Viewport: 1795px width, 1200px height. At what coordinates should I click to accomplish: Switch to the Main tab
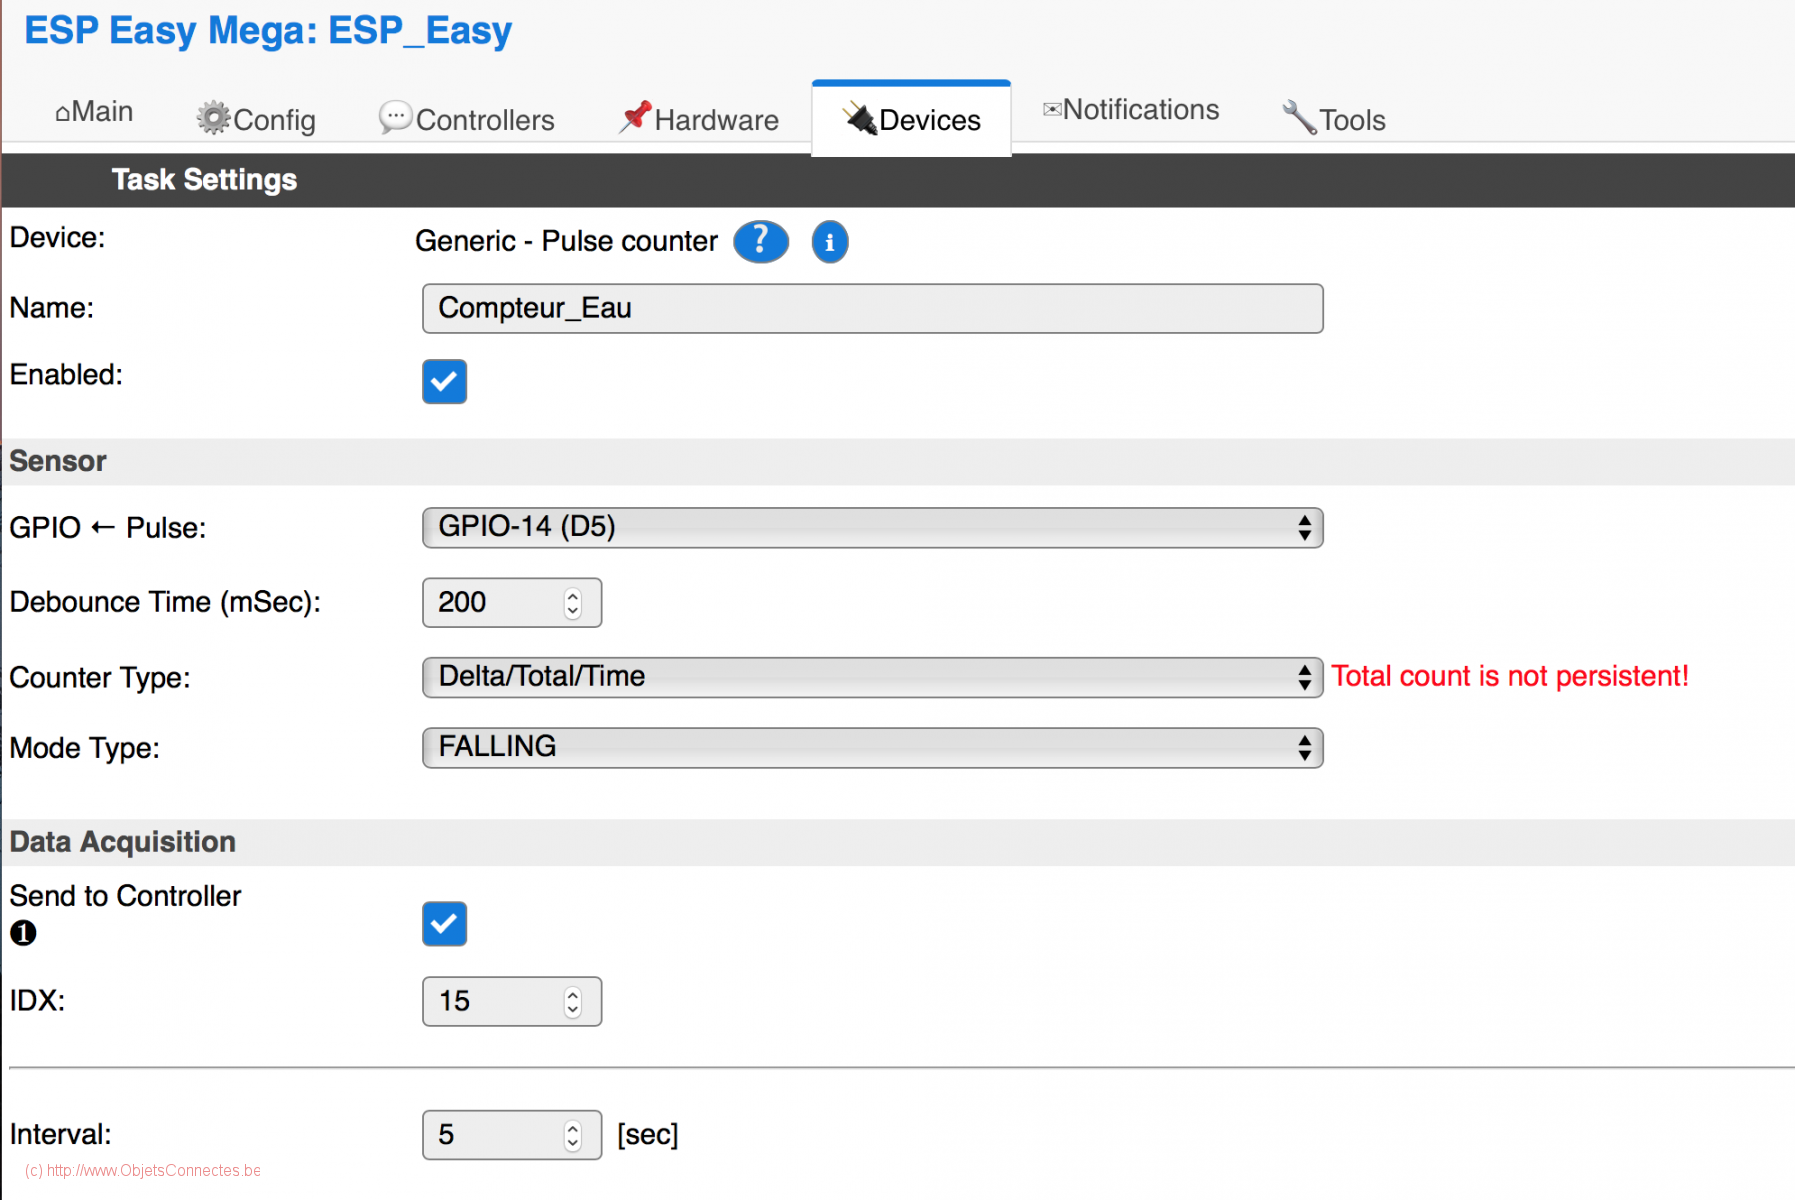point(94,111)
